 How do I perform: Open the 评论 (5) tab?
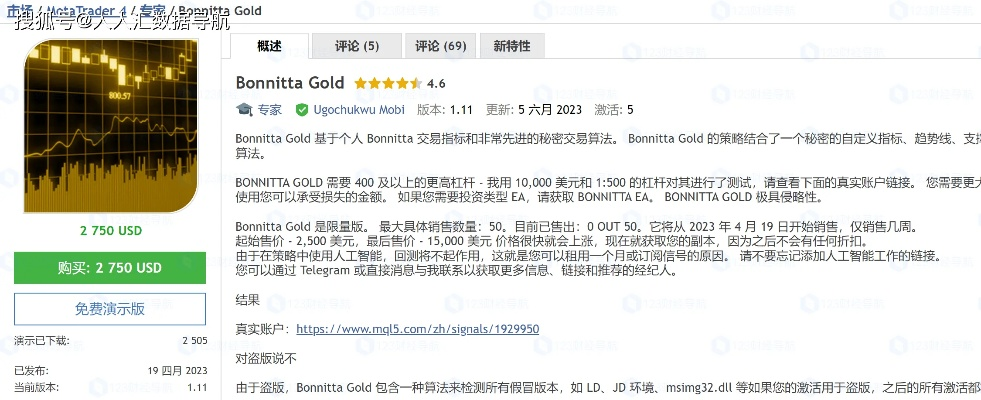pos(357,46)
